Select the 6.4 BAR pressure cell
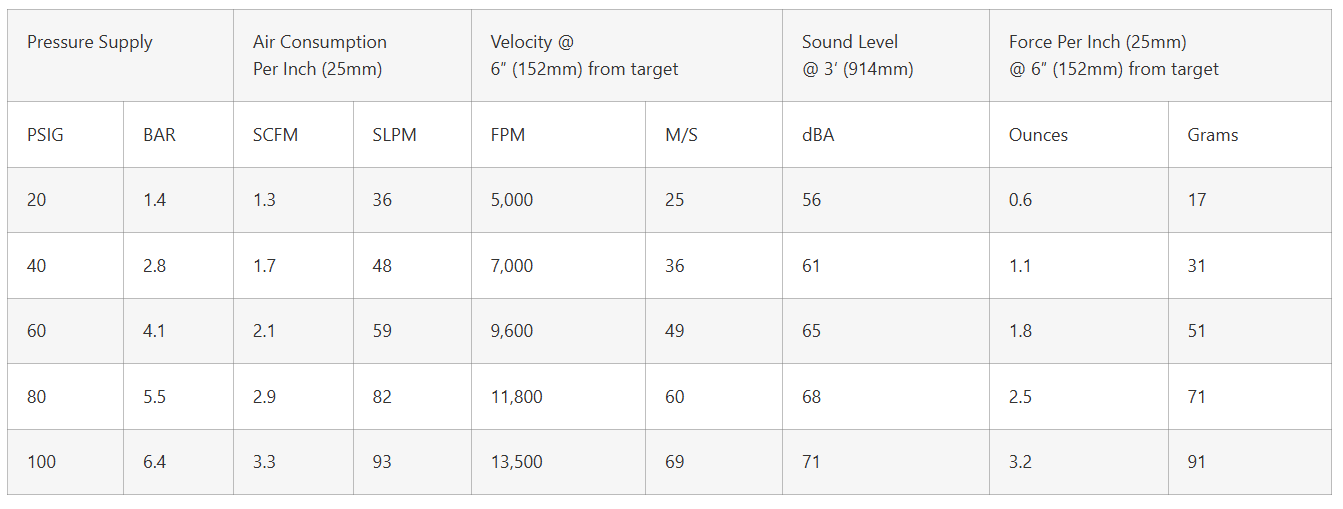Screen dimensions: 1343x509 [155, 462]
